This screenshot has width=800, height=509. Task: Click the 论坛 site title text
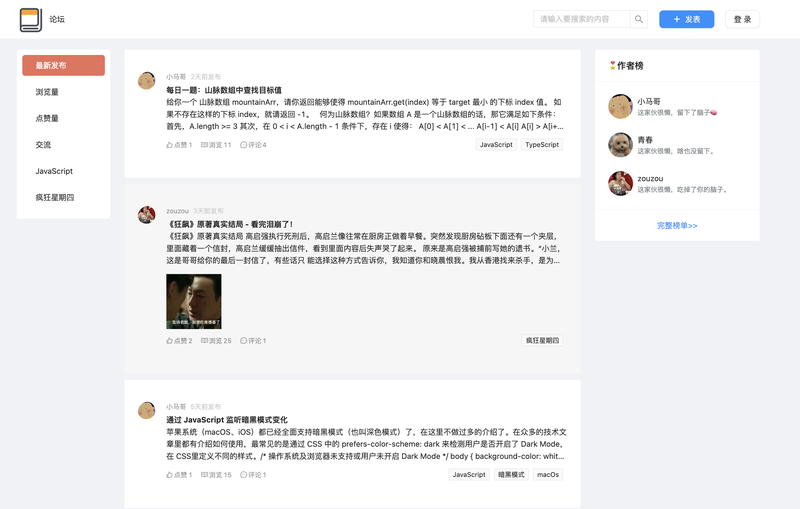[57, 19]
